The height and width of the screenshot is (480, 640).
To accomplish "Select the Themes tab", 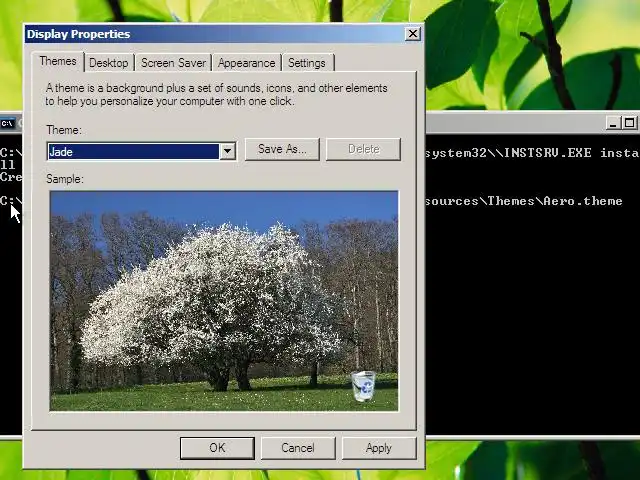I will pos(58,61).
